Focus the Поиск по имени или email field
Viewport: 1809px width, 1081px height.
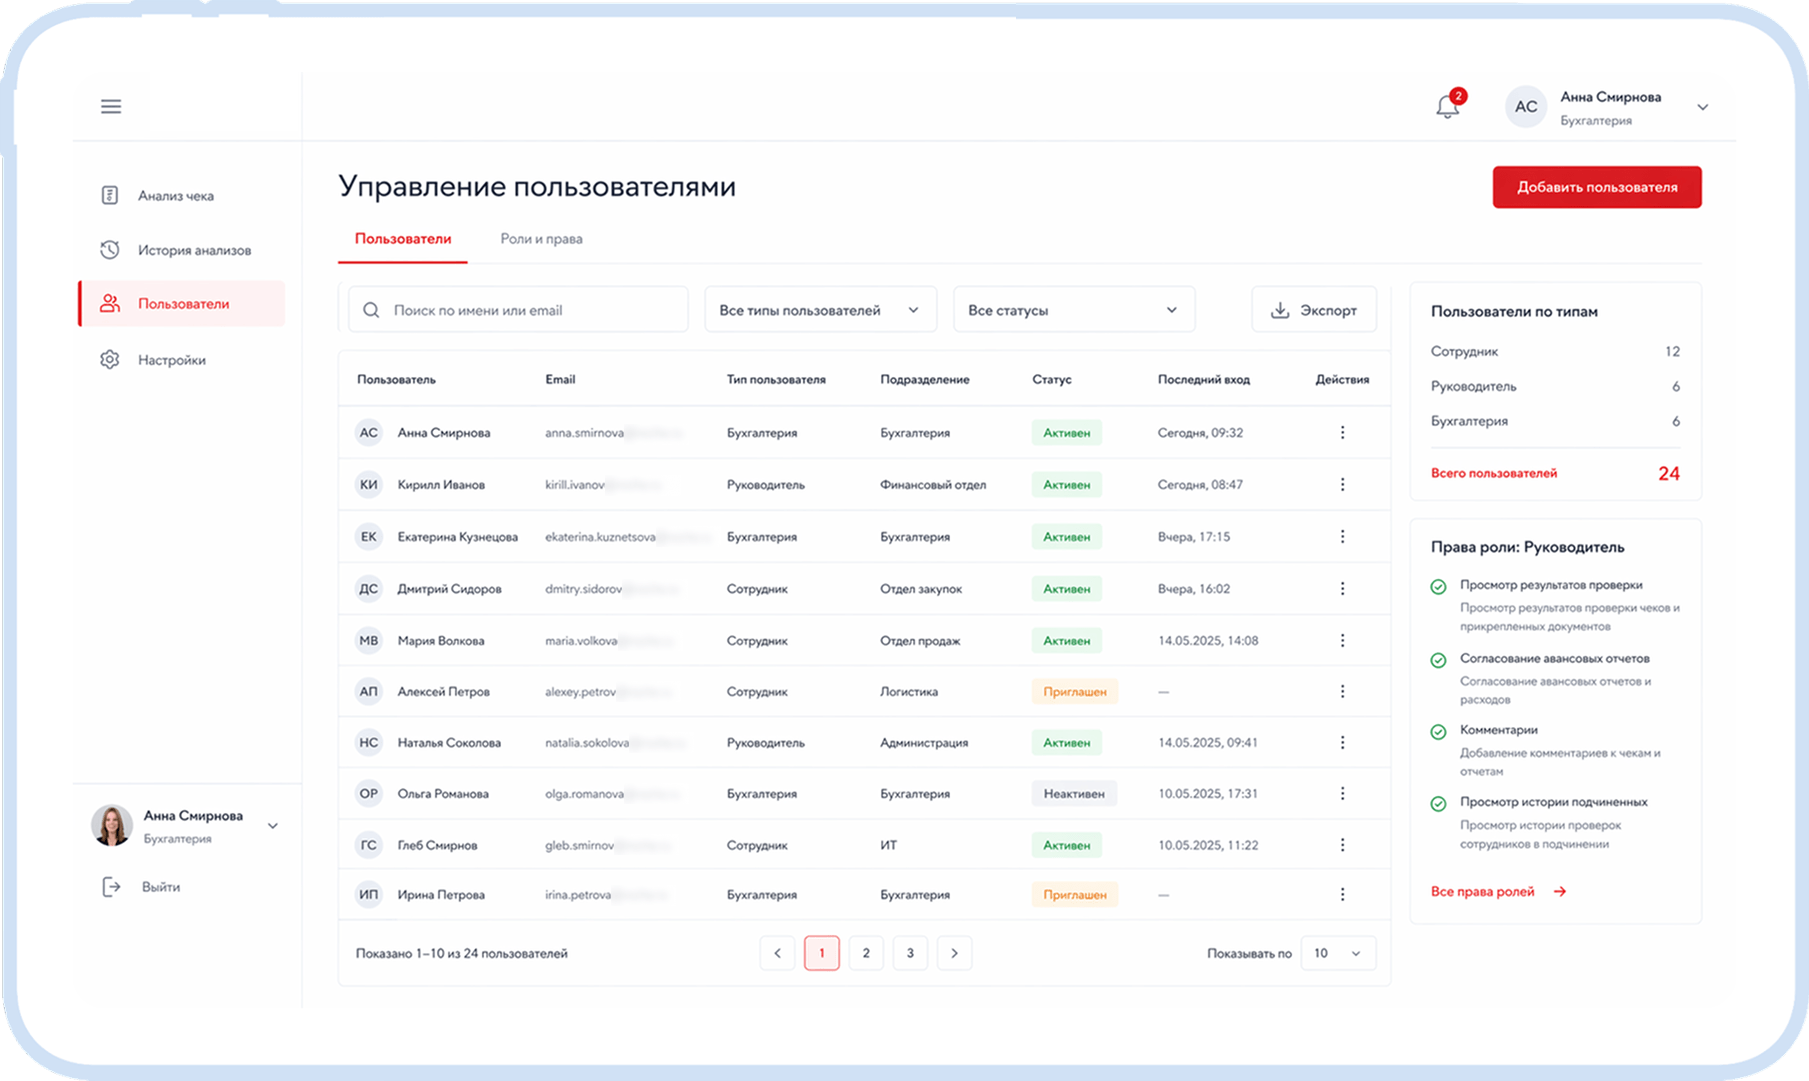coord(518,310)
